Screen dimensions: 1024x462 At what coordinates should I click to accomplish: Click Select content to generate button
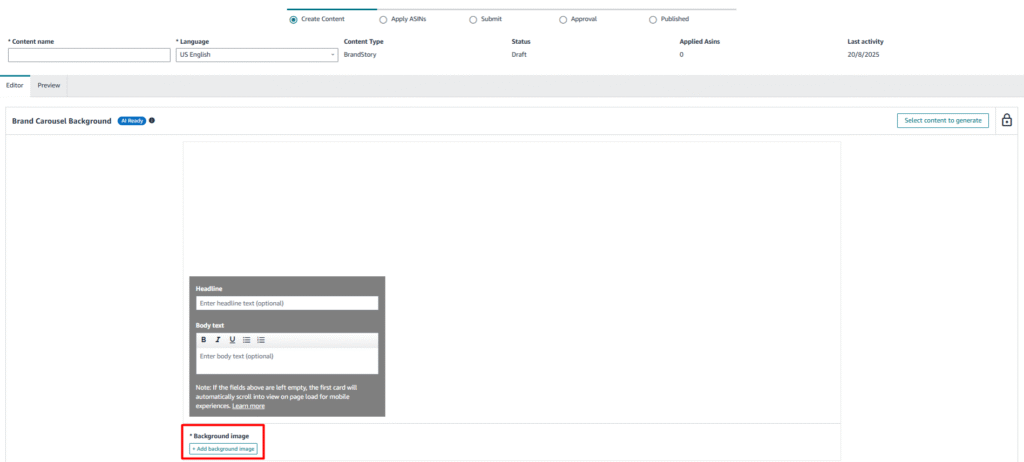click(x=942, y=121)
